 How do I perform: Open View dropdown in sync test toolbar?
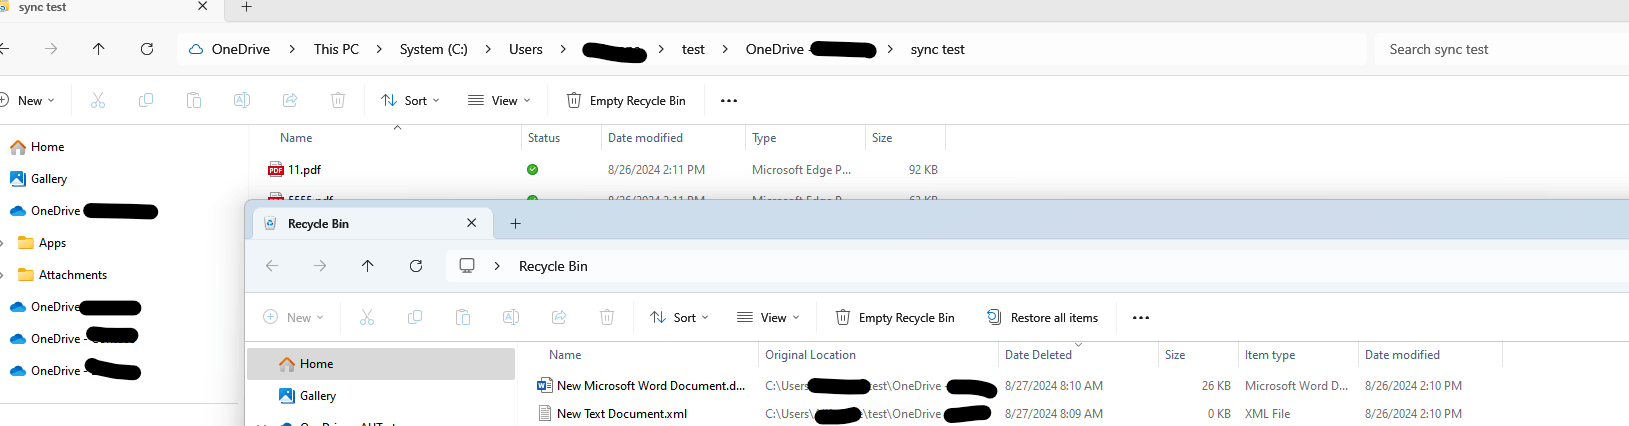(499, 100)
